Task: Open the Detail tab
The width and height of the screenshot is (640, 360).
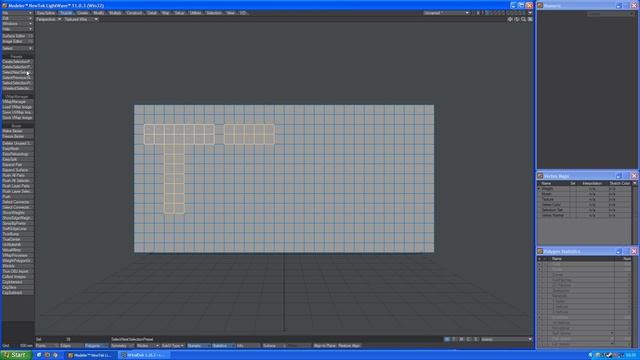Action: pos(152,13)
